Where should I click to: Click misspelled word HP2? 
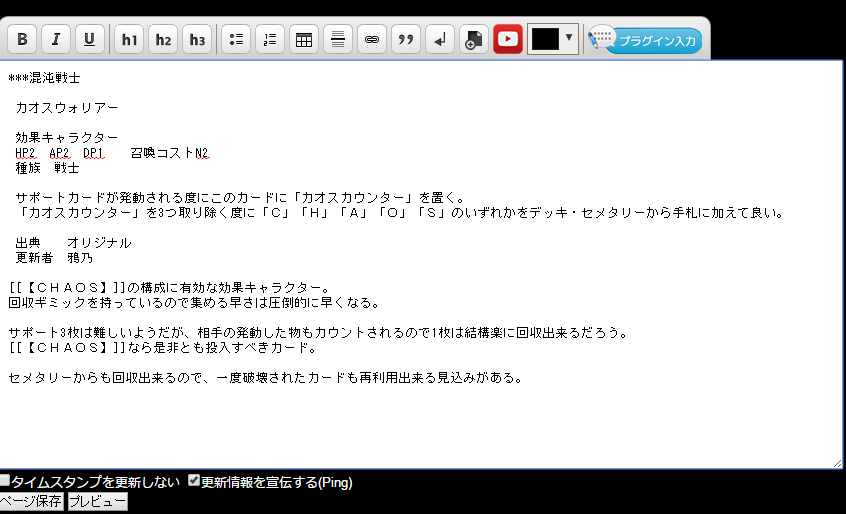pos(25,153)
